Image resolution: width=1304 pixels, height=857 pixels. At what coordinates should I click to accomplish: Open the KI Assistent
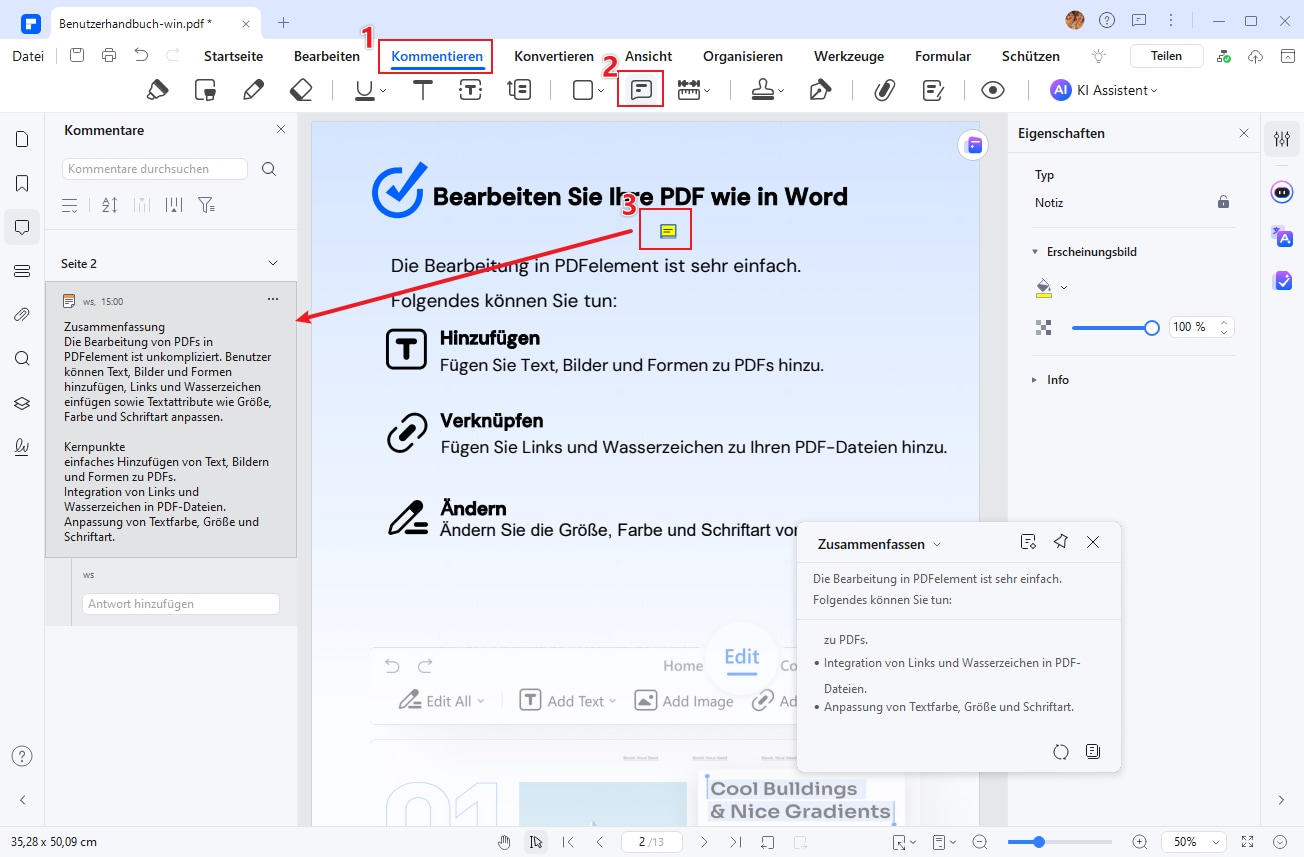pyautogui.click(x=1100, y=90)
